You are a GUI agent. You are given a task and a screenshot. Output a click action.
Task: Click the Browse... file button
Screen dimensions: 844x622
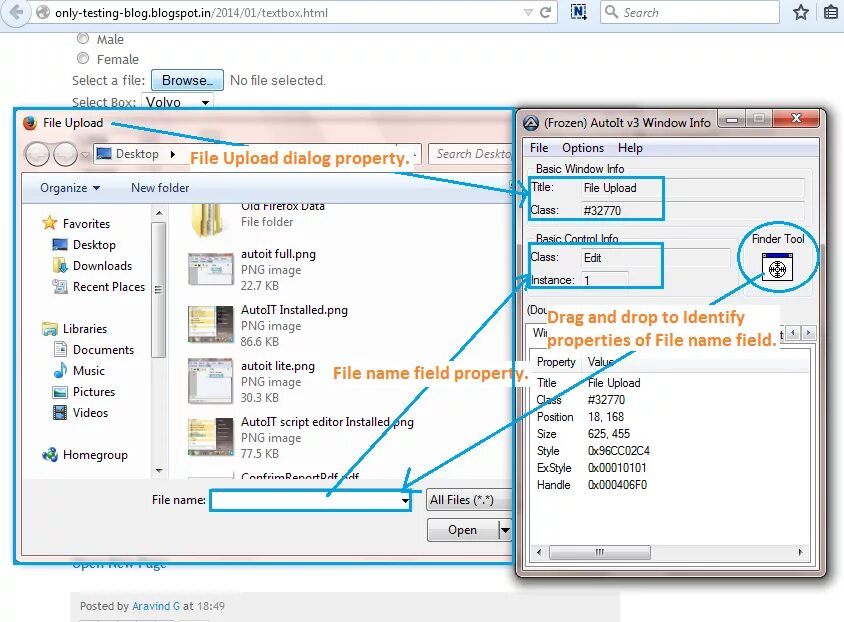click(187, 80)
